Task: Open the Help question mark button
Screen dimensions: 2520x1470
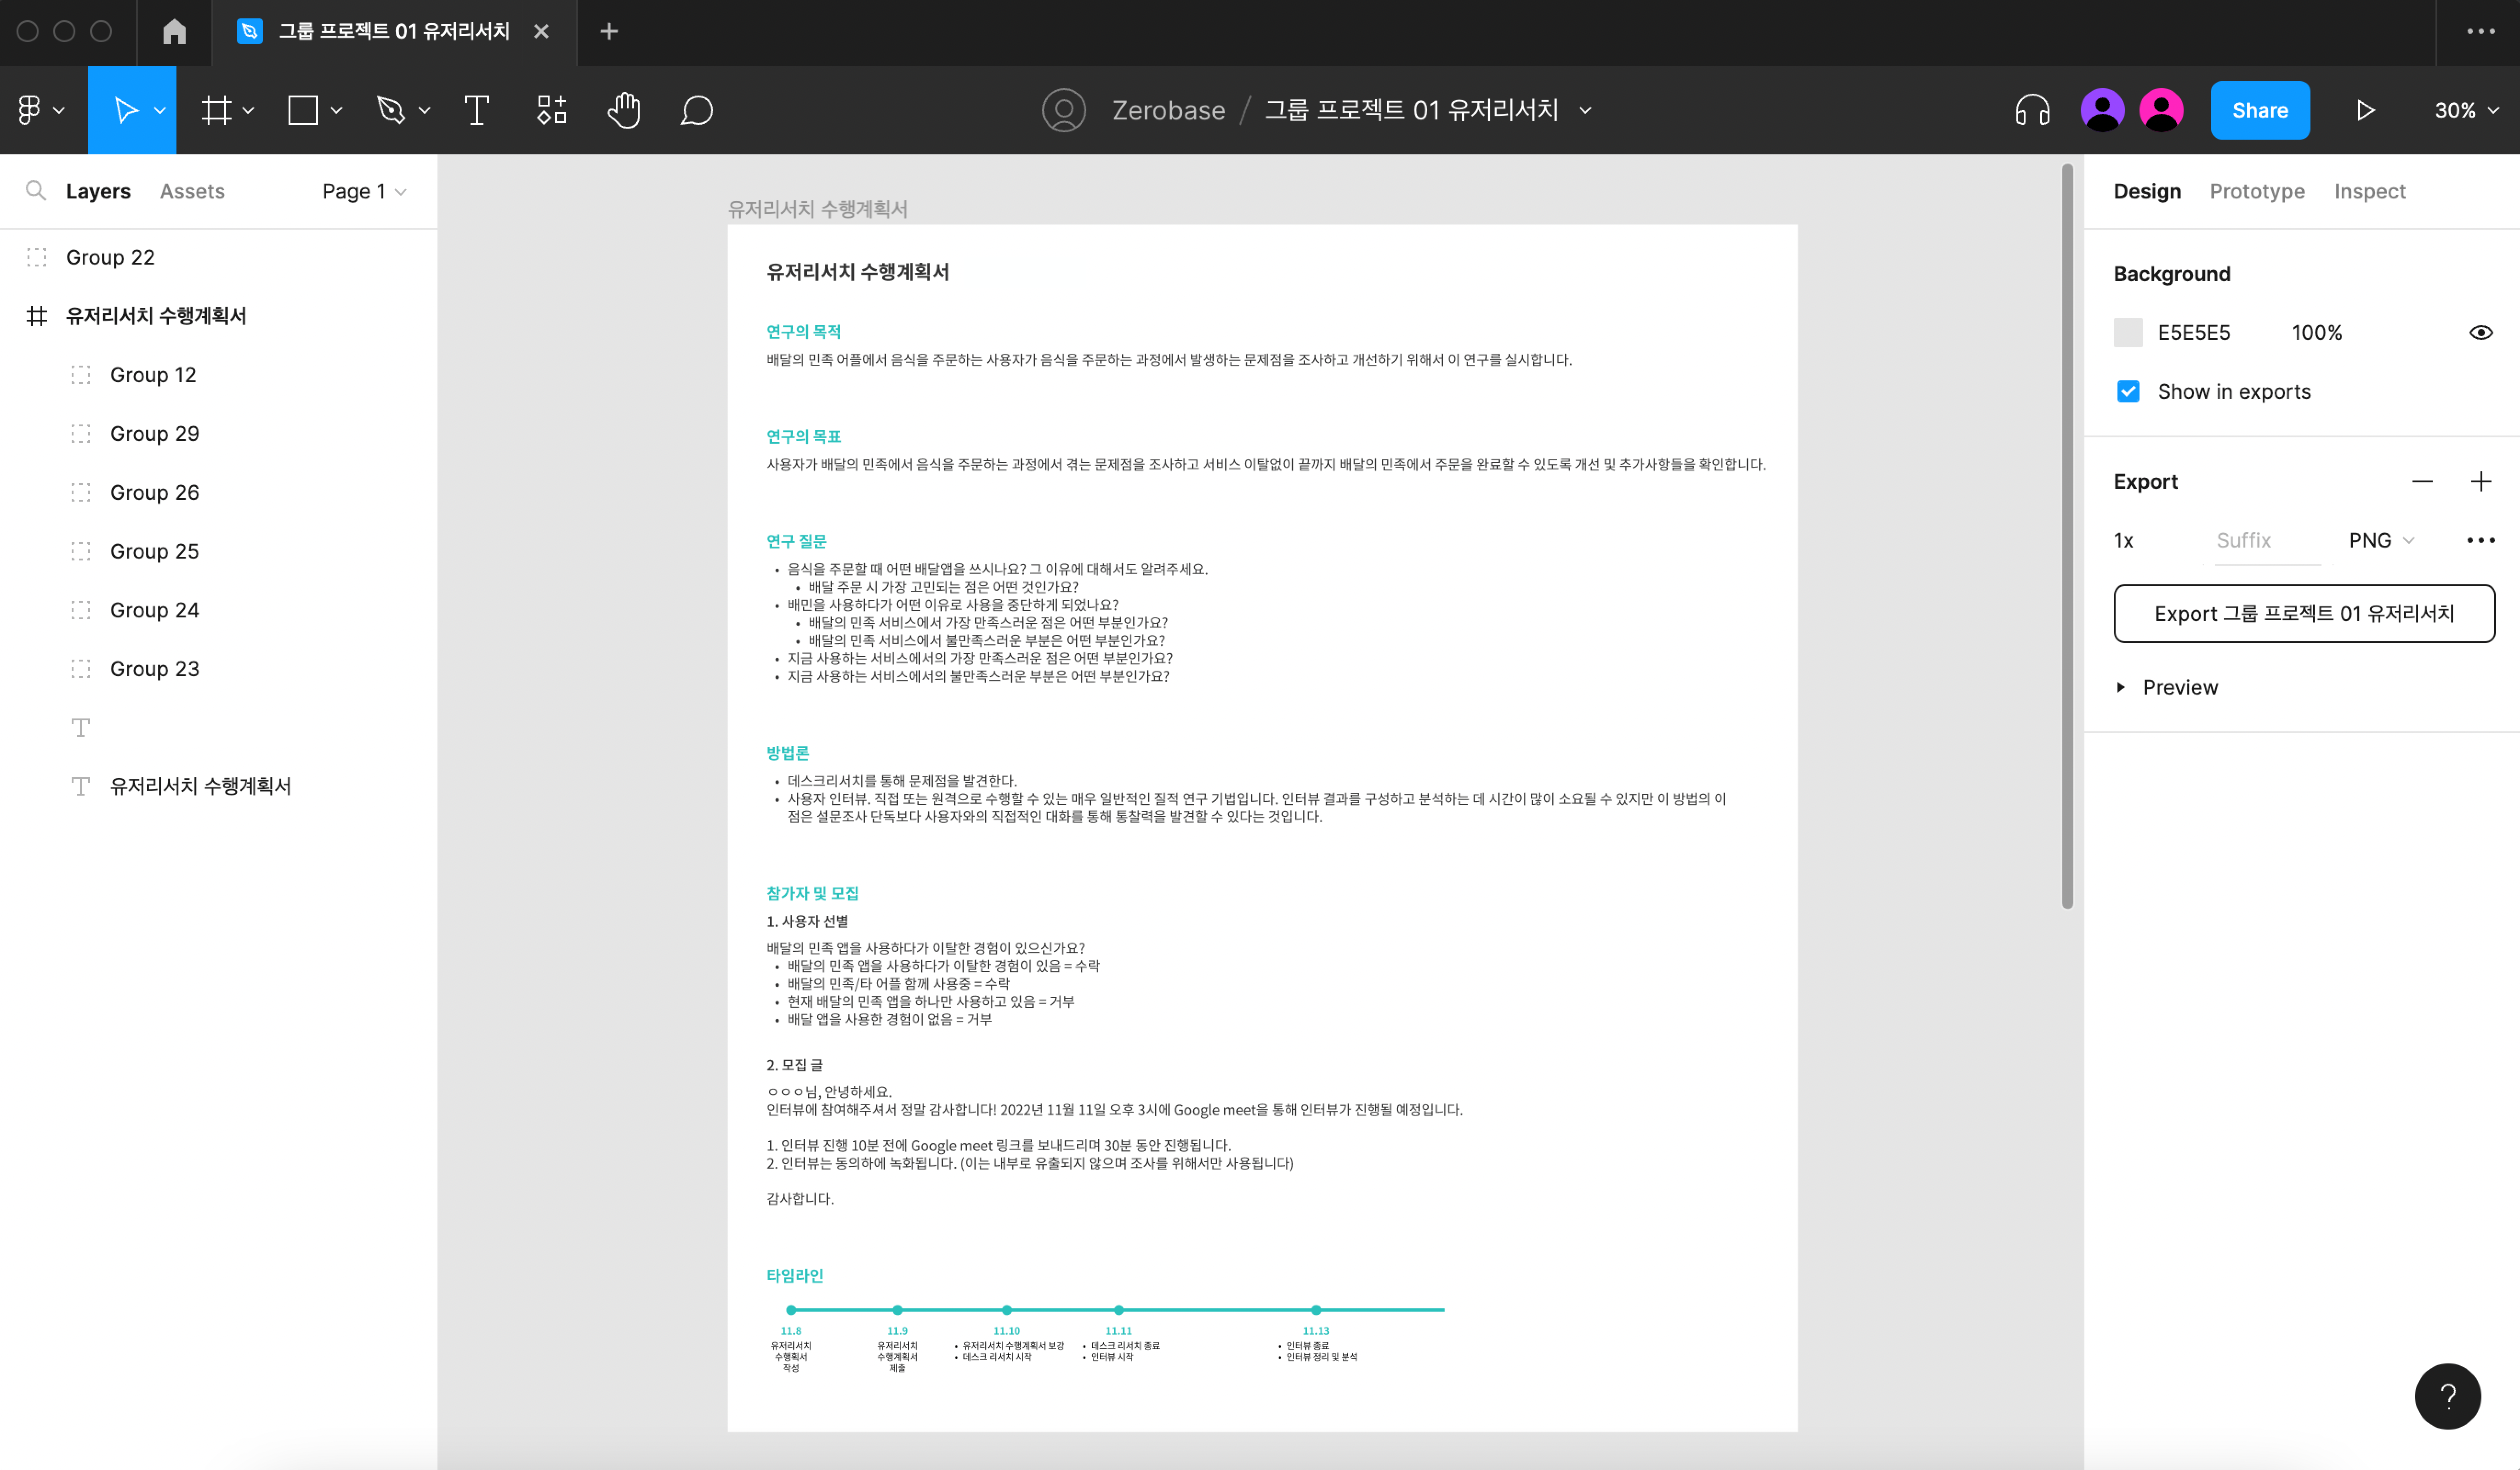Action: [x=2448, y=1396]
